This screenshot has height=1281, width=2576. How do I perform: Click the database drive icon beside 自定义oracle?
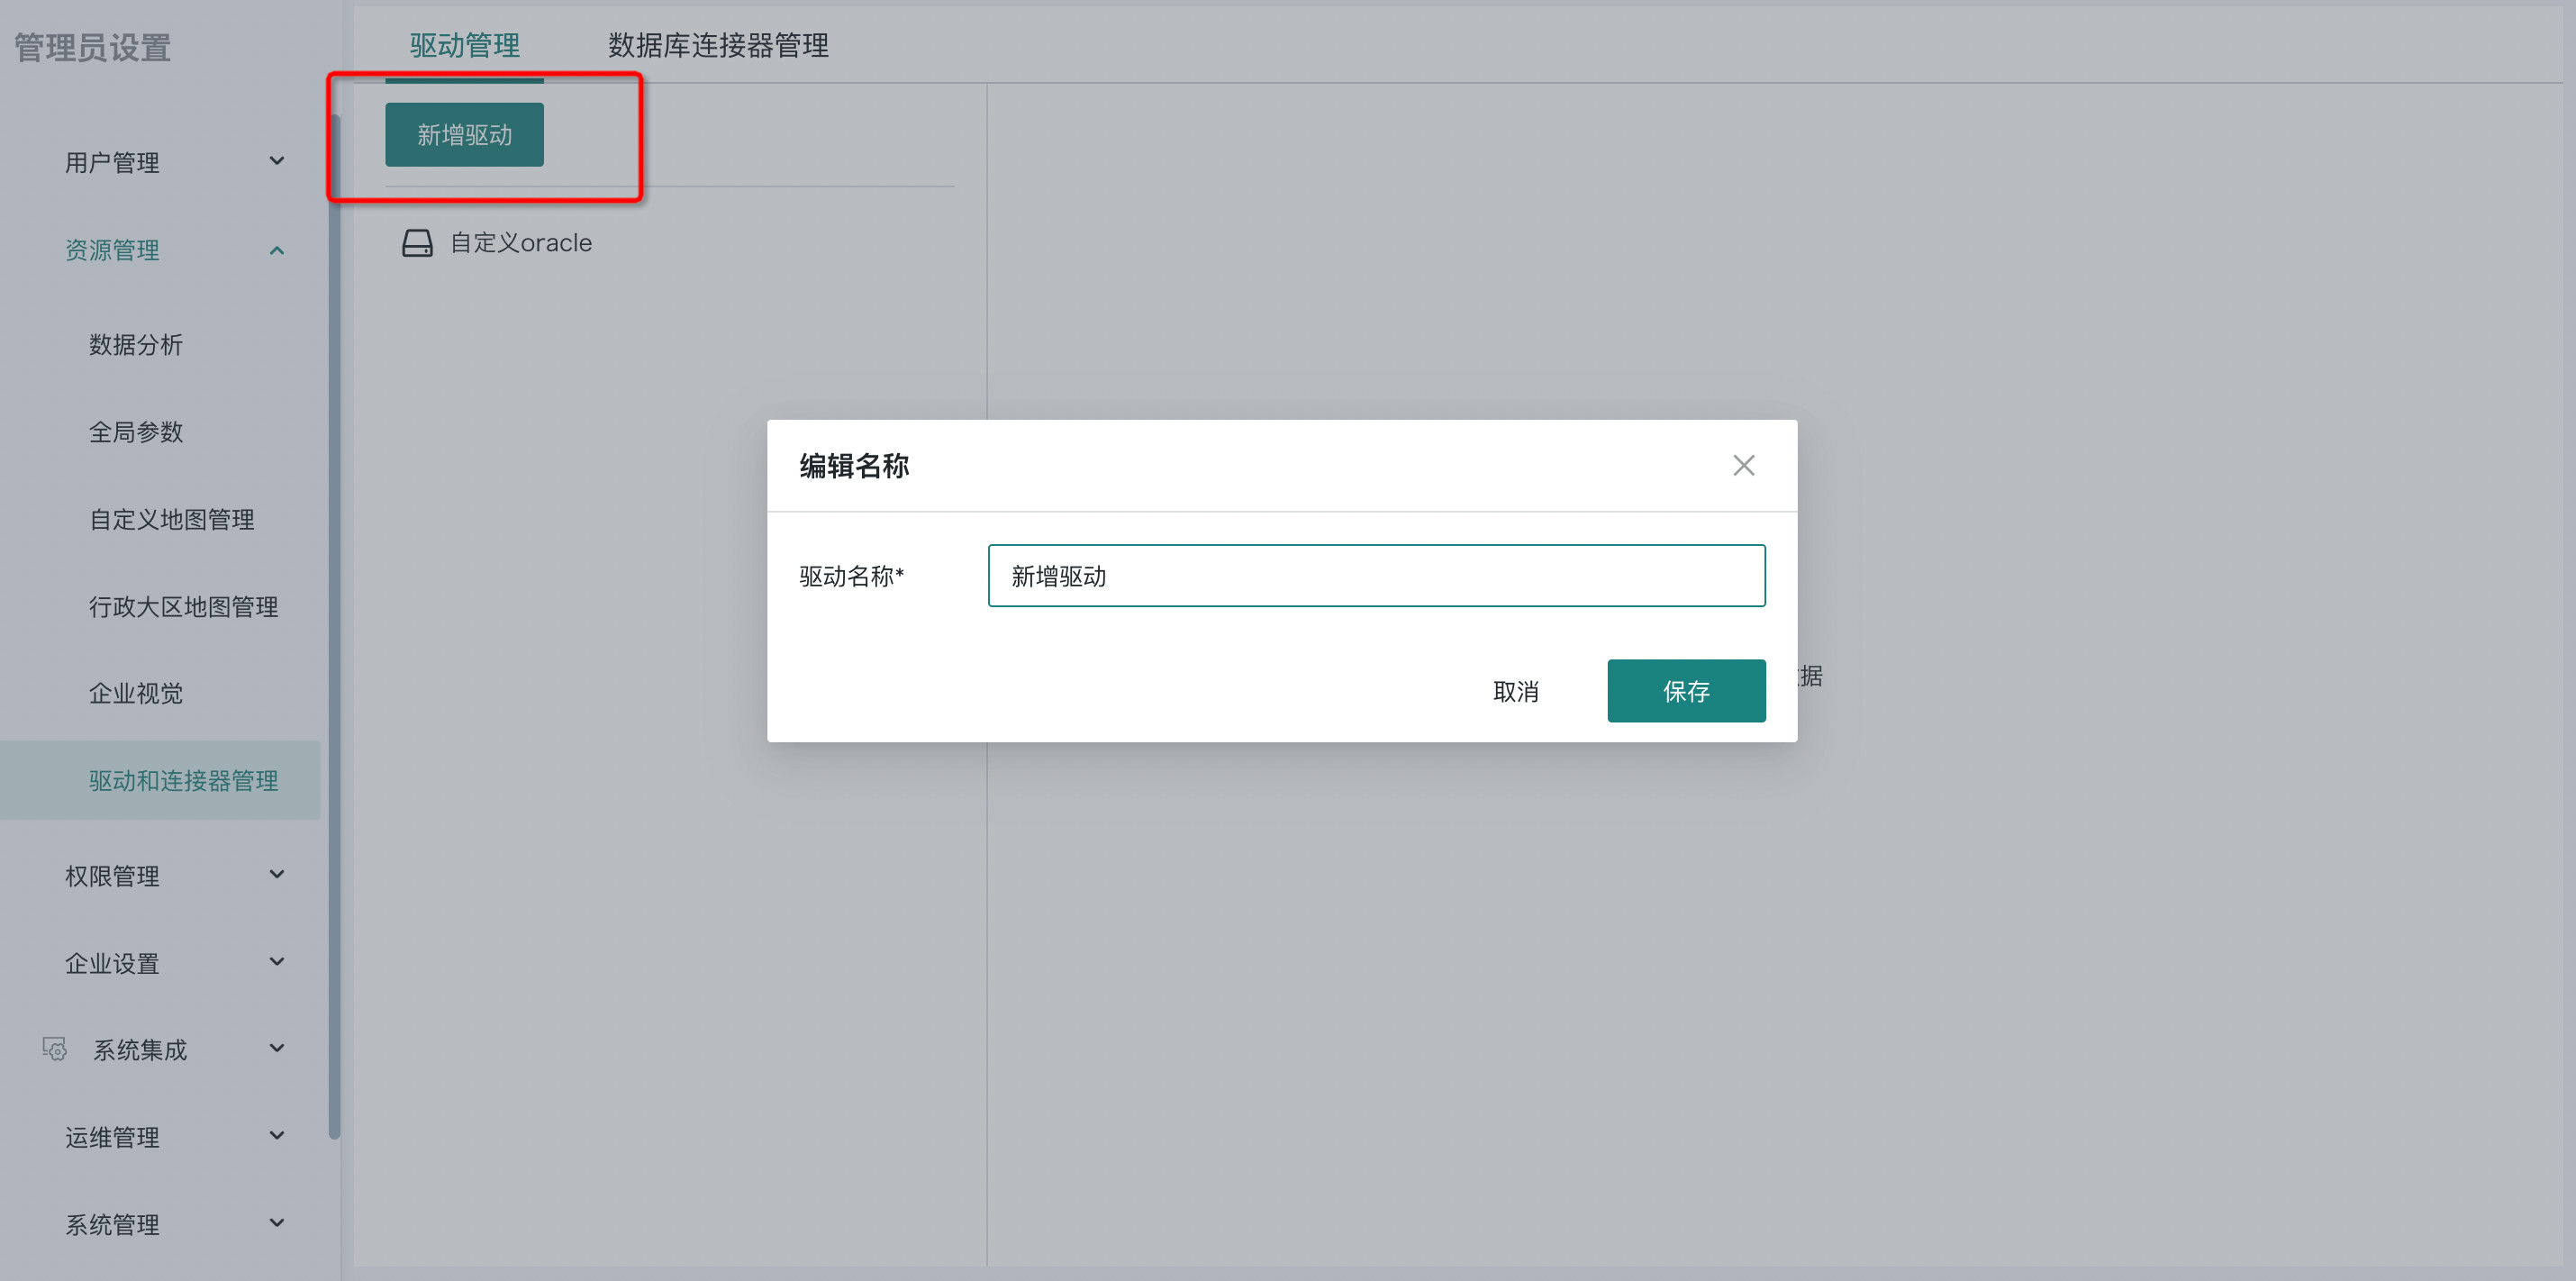coord(417,243)
